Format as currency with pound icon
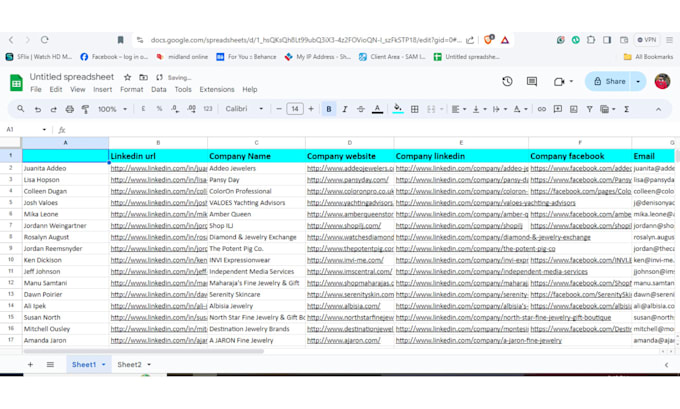680x409 pixels. point(143,109)
